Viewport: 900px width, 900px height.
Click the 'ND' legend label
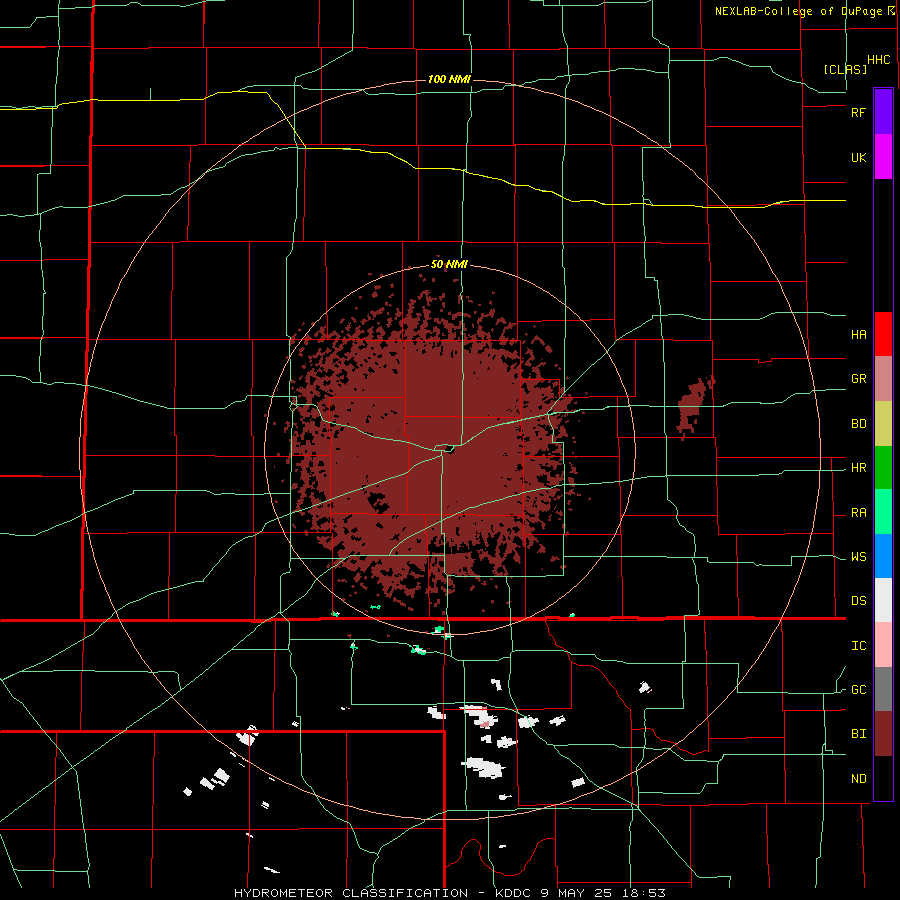pyautogui.click(x=858, y=779)
